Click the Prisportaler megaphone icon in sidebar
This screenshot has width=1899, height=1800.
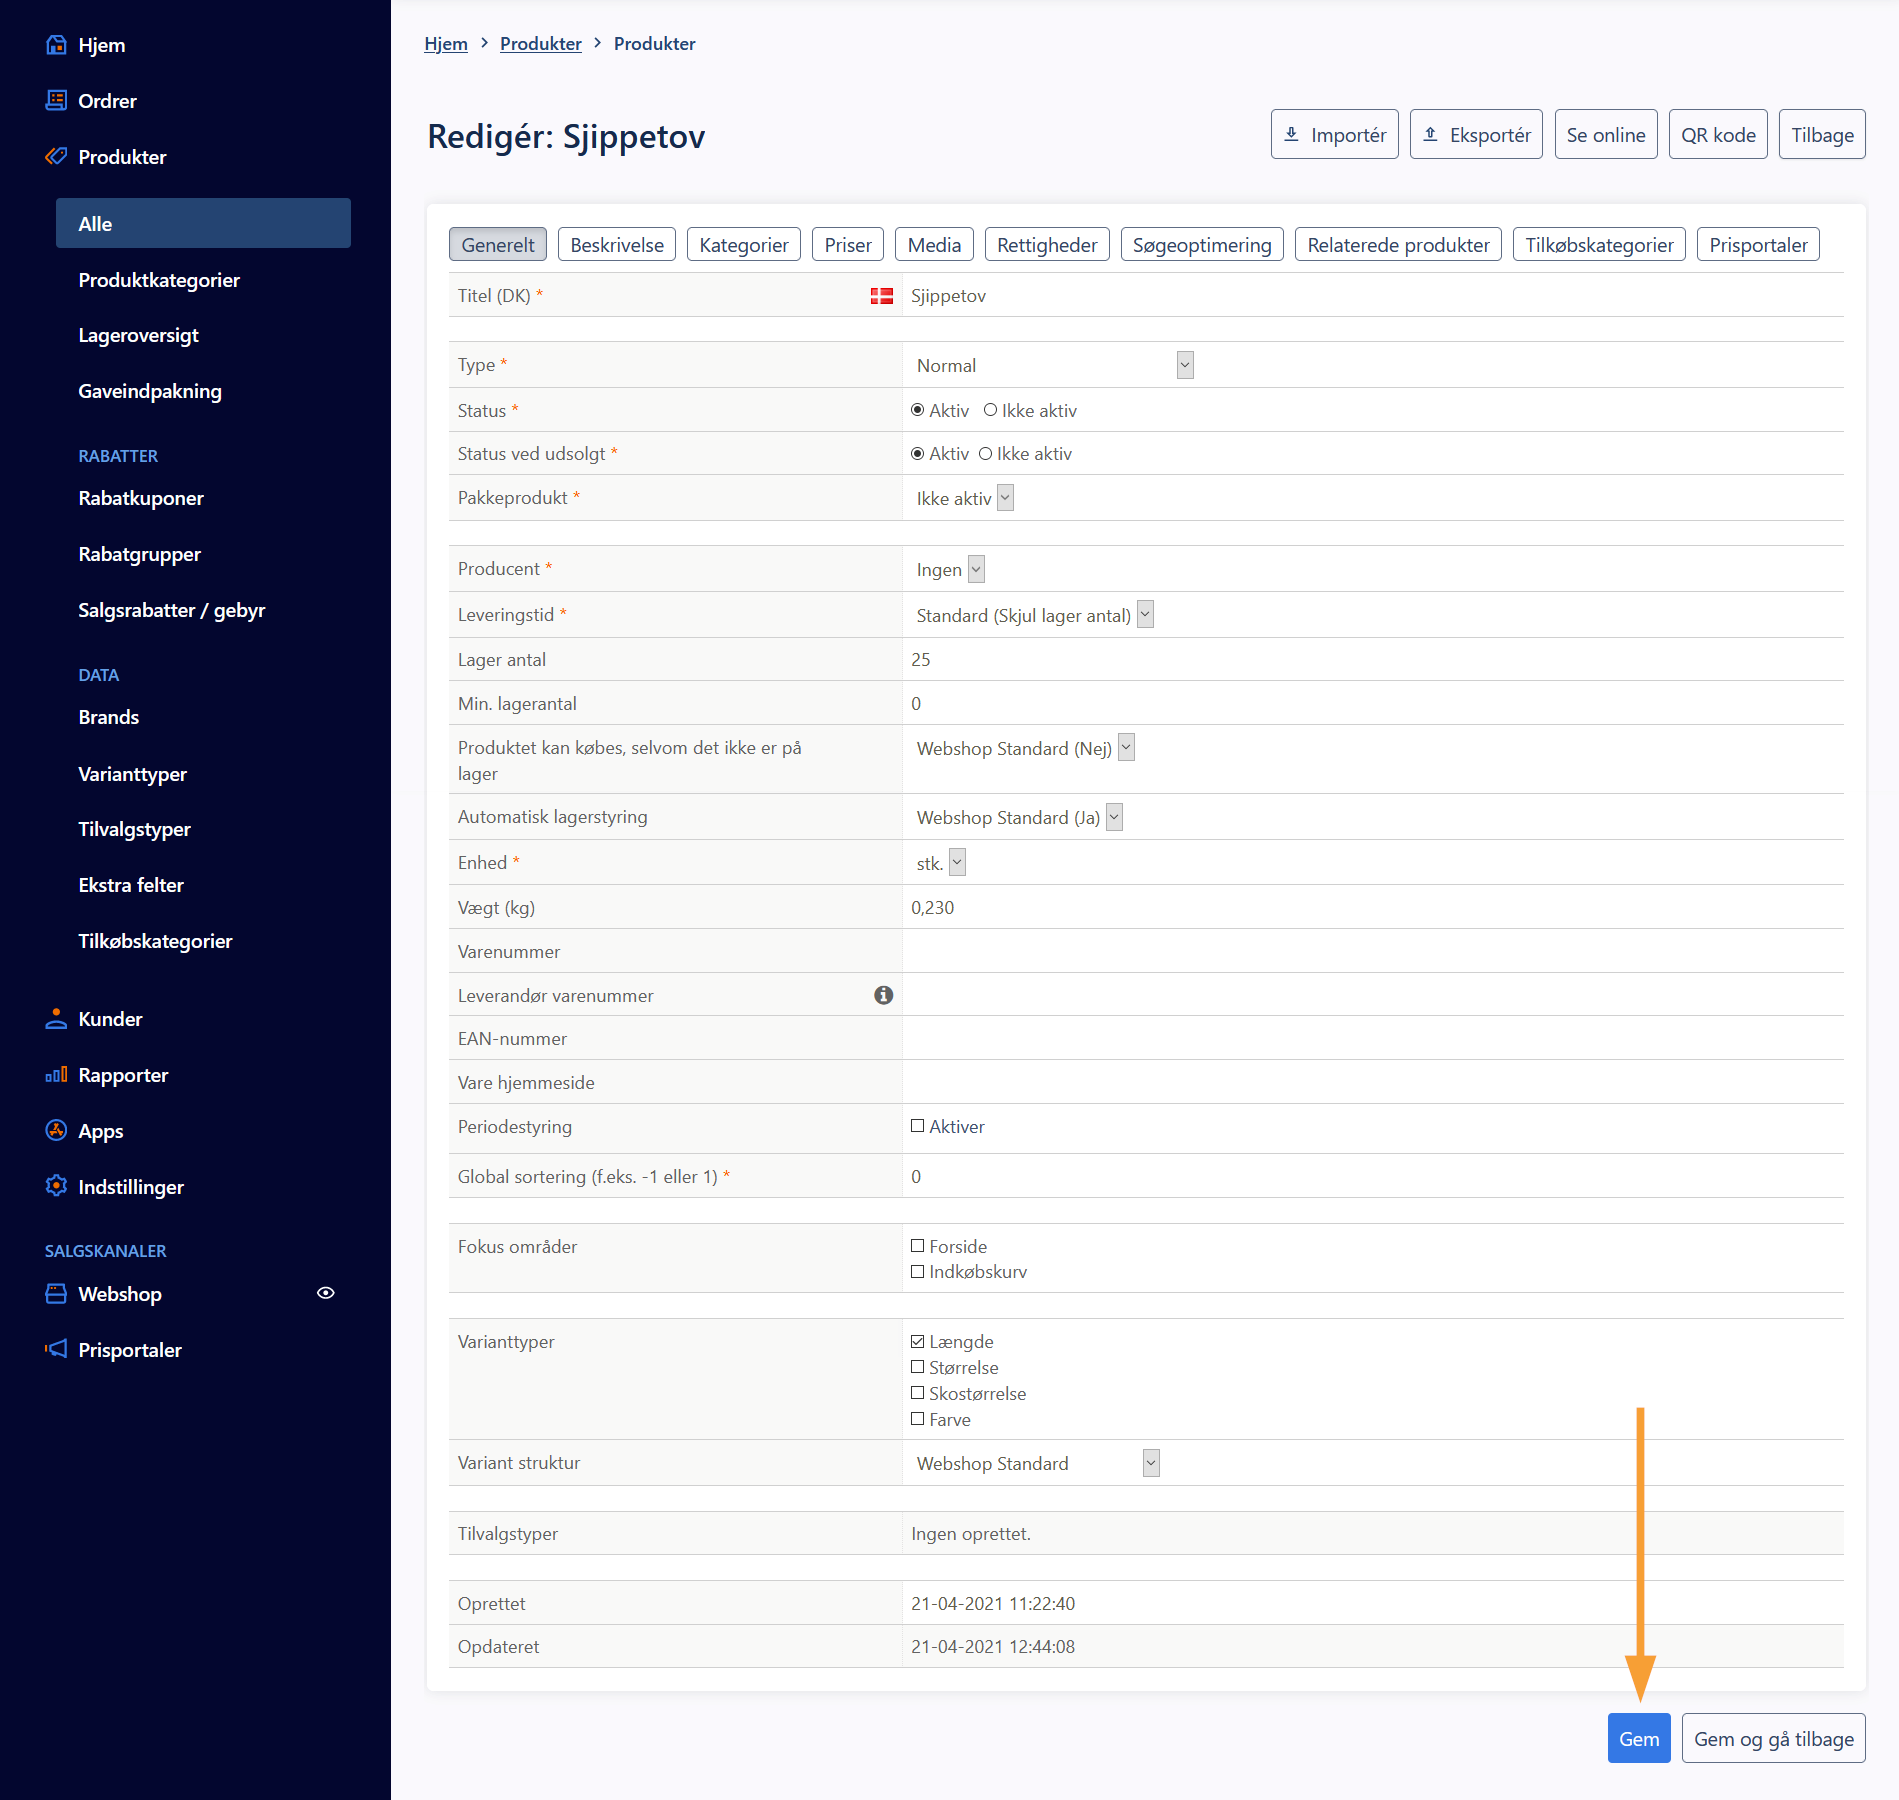click(x=56, y=1349)
